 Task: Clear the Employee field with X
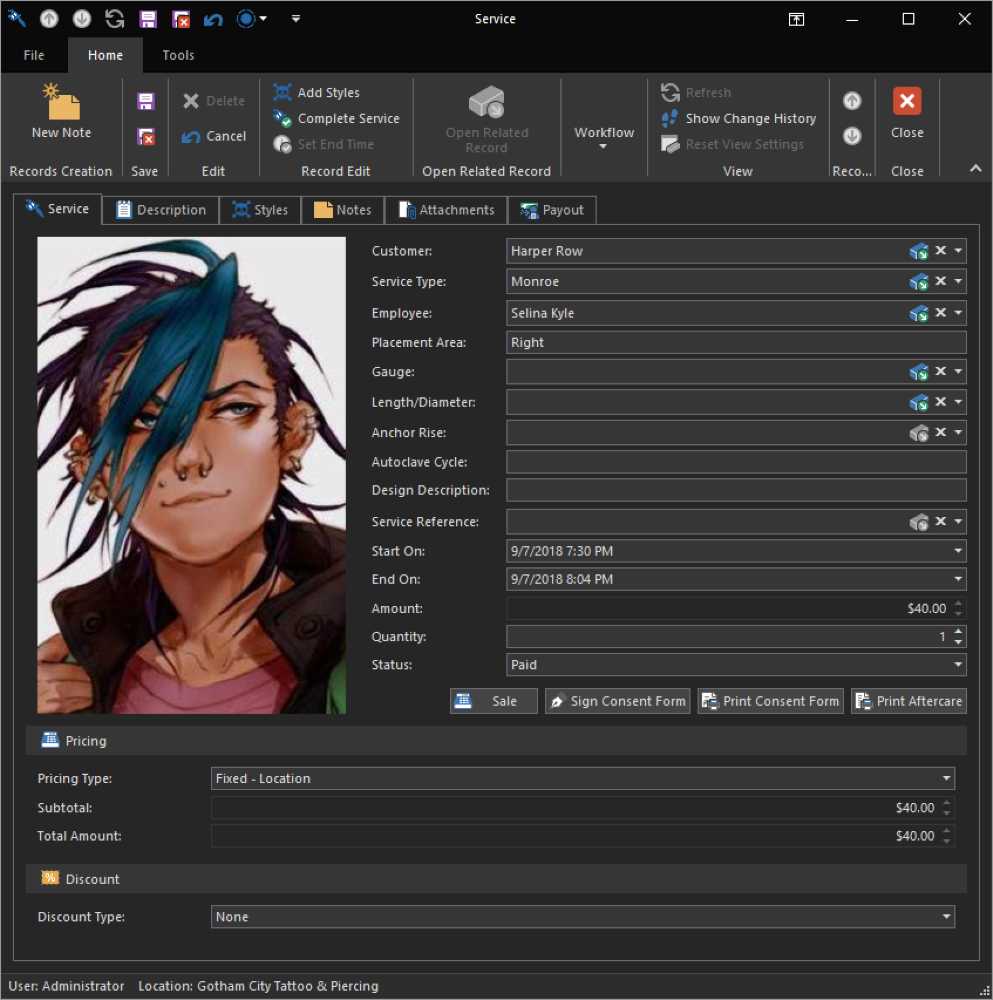[x=941, y=312]
